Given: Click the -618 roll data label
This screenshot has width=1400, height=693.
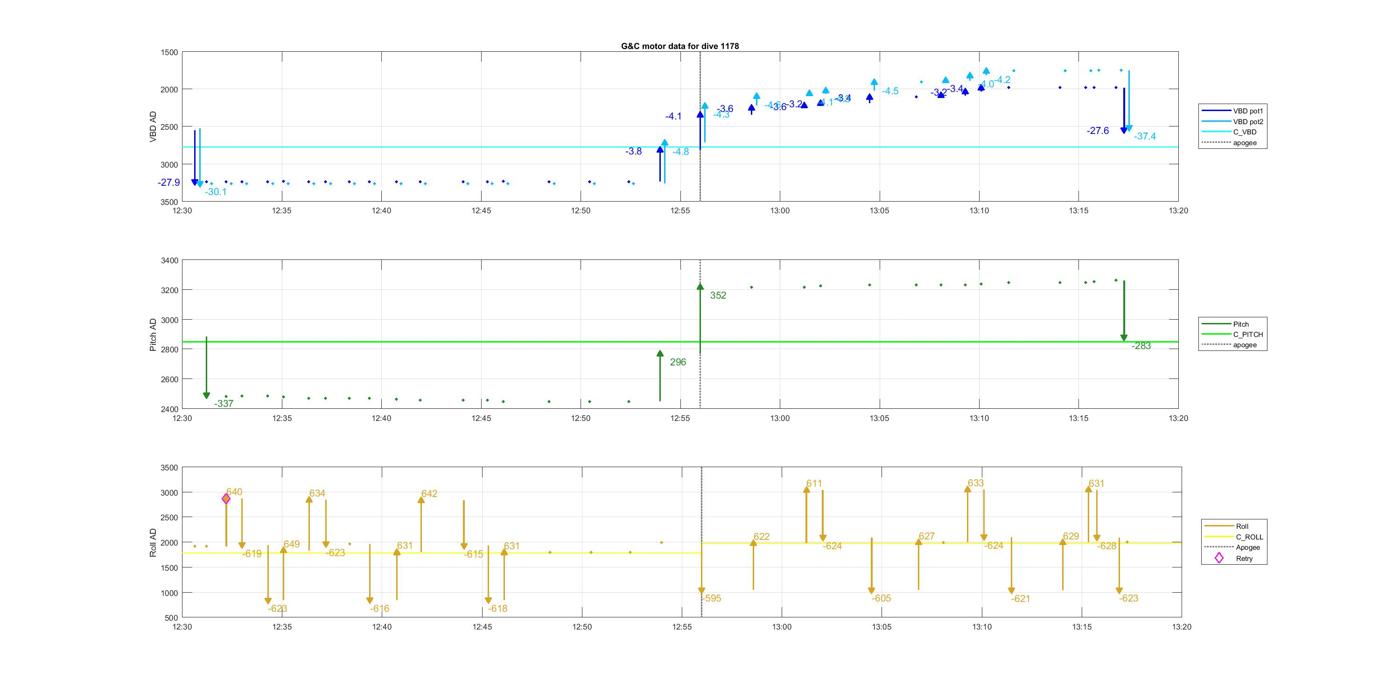Looking at the screenshot, I should (x=498, y=609).
